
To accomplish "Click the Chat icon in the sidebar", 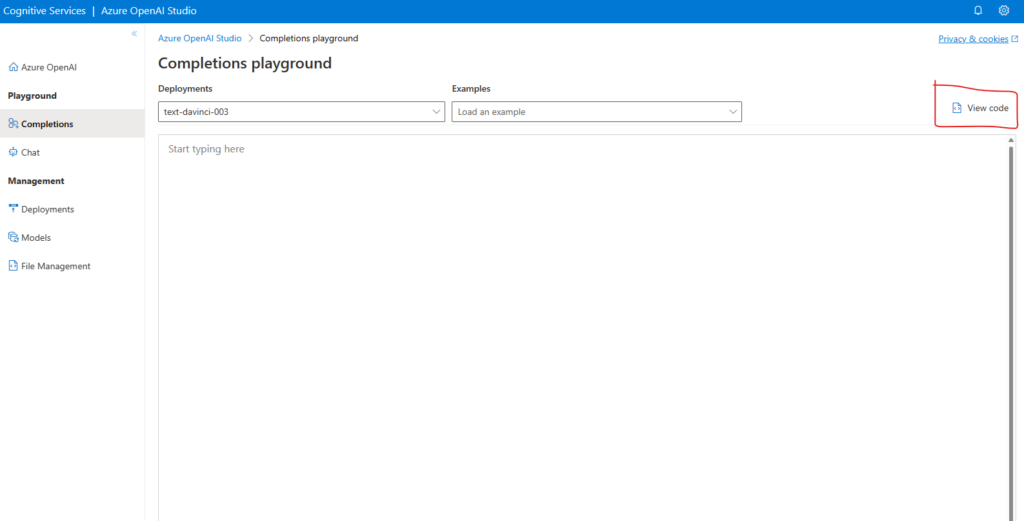I will pos(13,152).
